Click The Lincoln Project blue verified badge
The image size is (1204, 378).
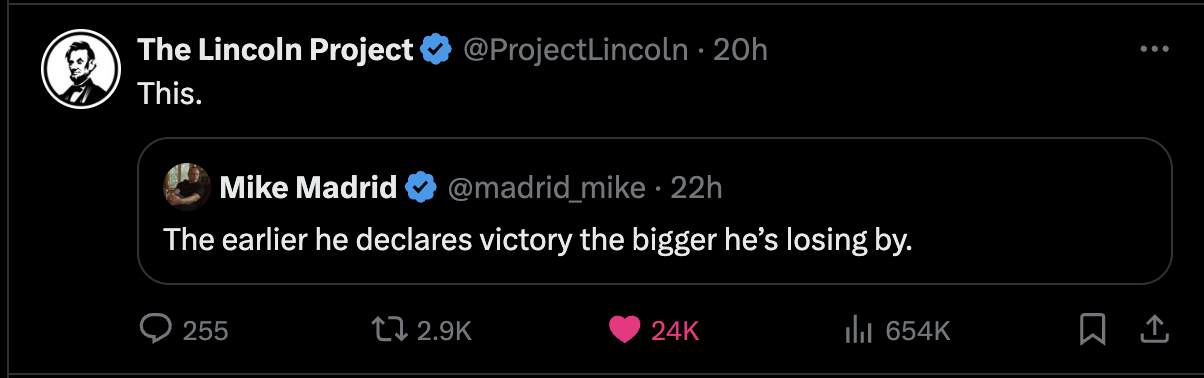[x=435, y=49]
